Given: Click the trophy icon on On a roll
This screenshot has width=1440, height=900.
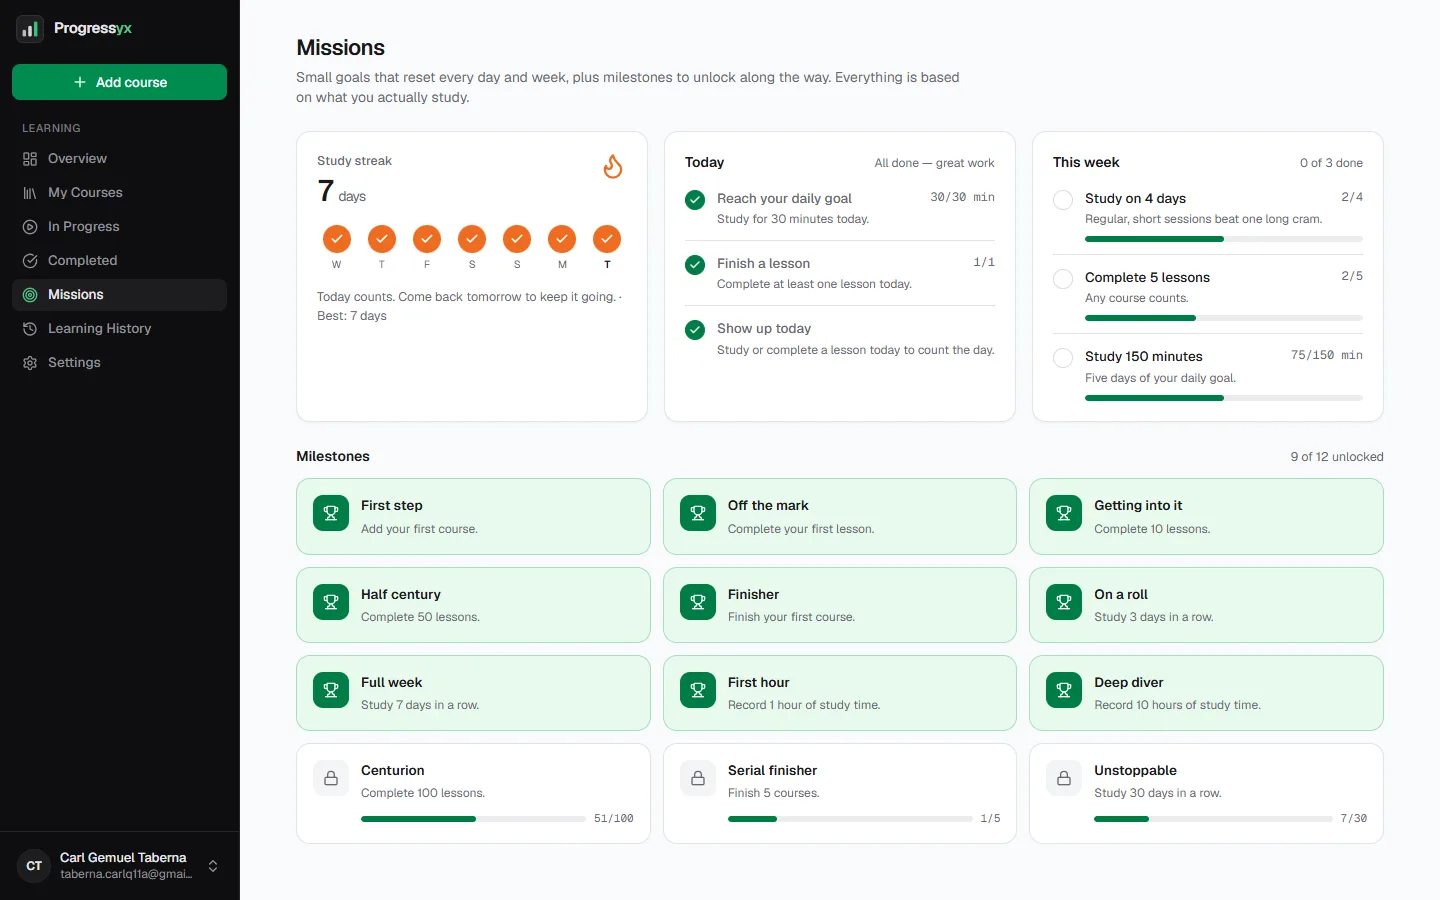Looking at the screenshot, I should click(x=1064, y=602).
